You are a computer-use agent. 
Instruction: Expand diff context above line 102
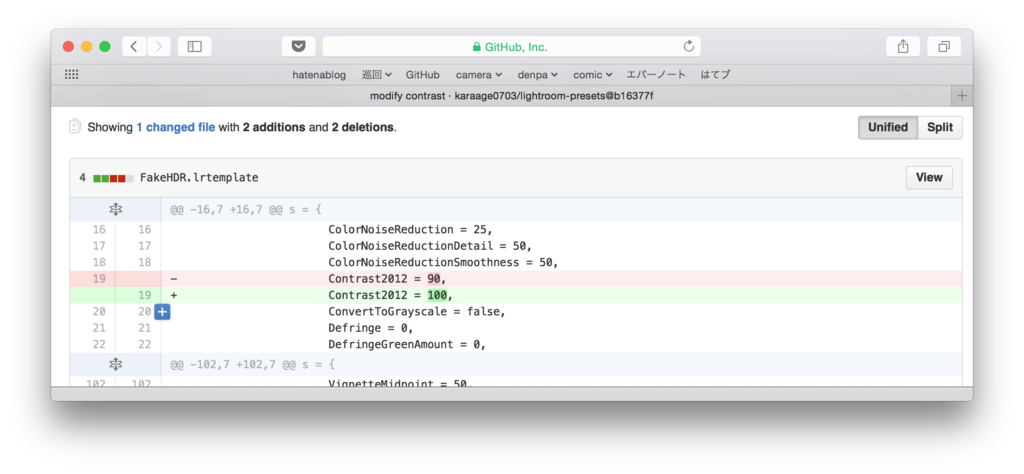point(116,364)
